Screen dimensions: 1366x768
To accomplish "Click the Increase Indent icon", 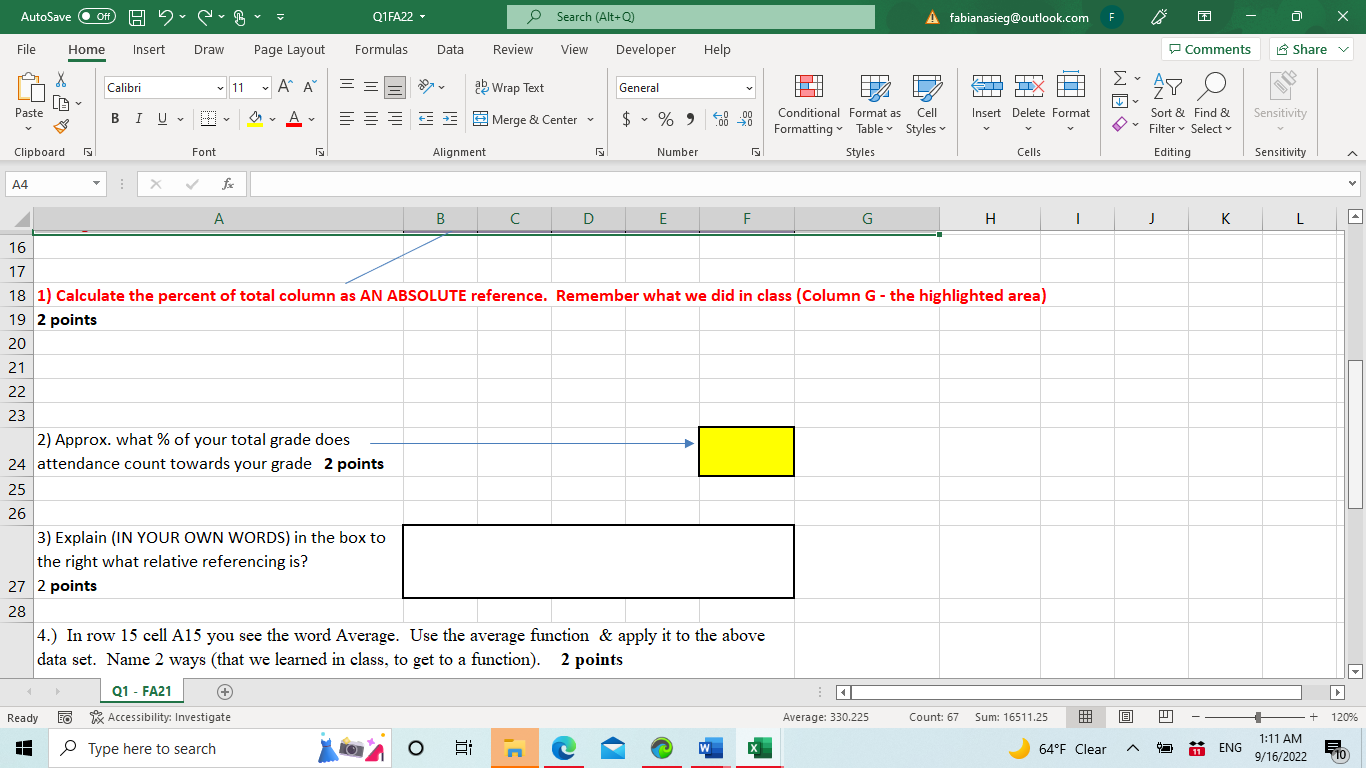I will pos(449,119).
